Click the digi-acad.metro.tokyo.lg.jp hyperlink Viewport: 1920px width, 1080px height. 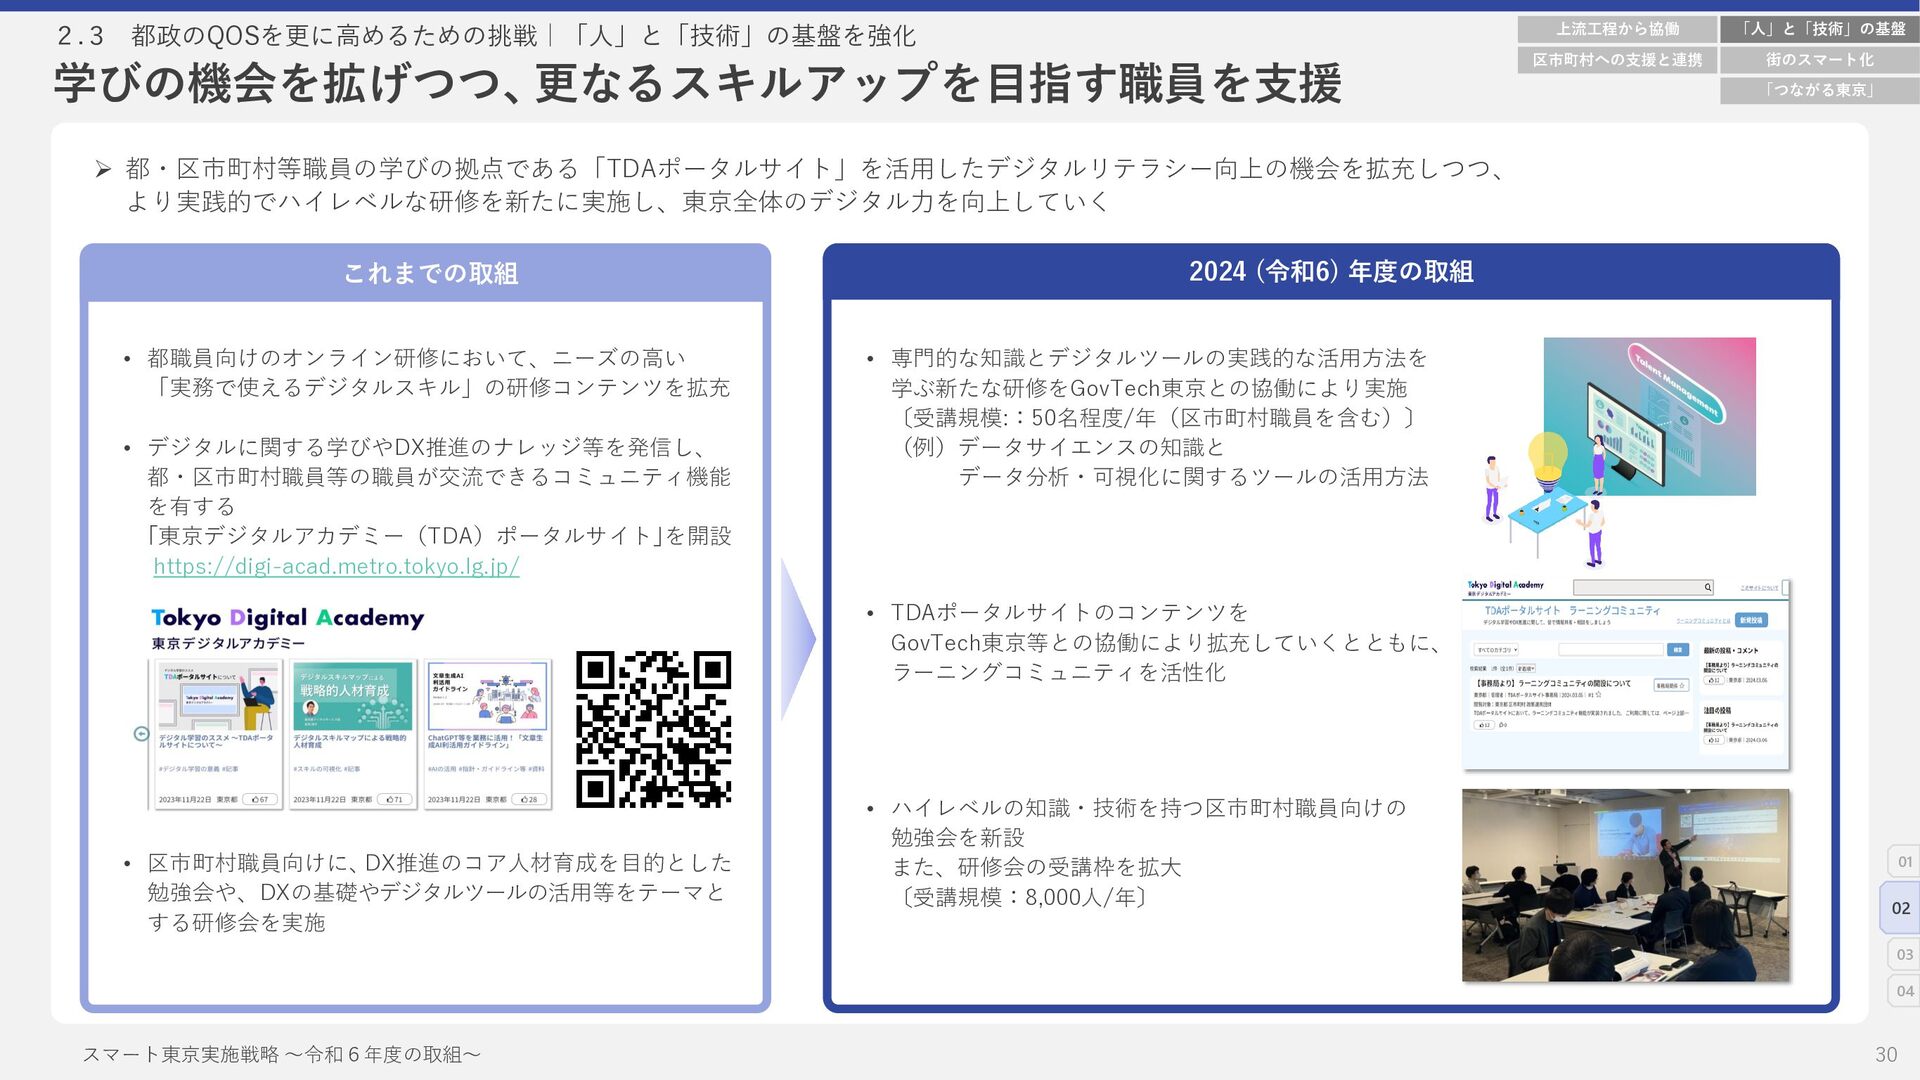coord(336,566)
